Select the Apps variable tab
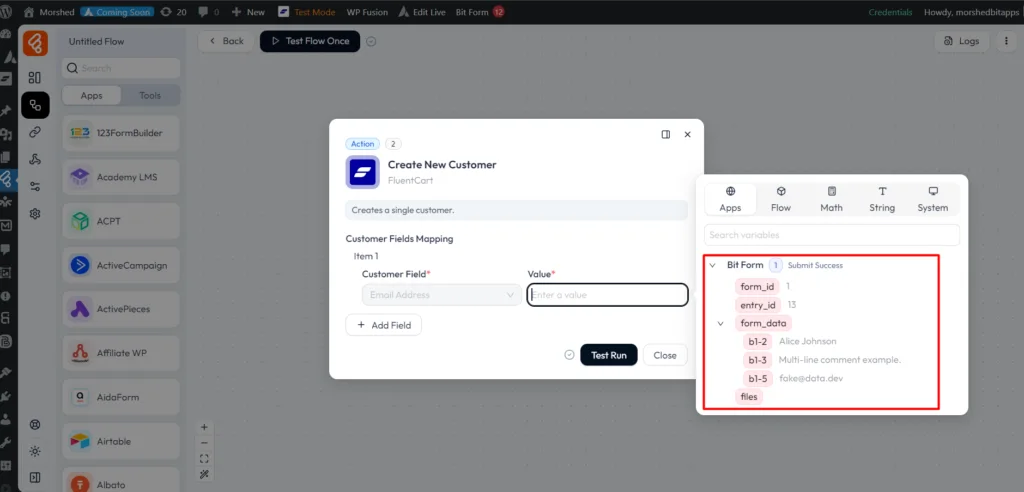Viewport: 1024px width, 492px height. pyautogui.click(x=730, y=199)
